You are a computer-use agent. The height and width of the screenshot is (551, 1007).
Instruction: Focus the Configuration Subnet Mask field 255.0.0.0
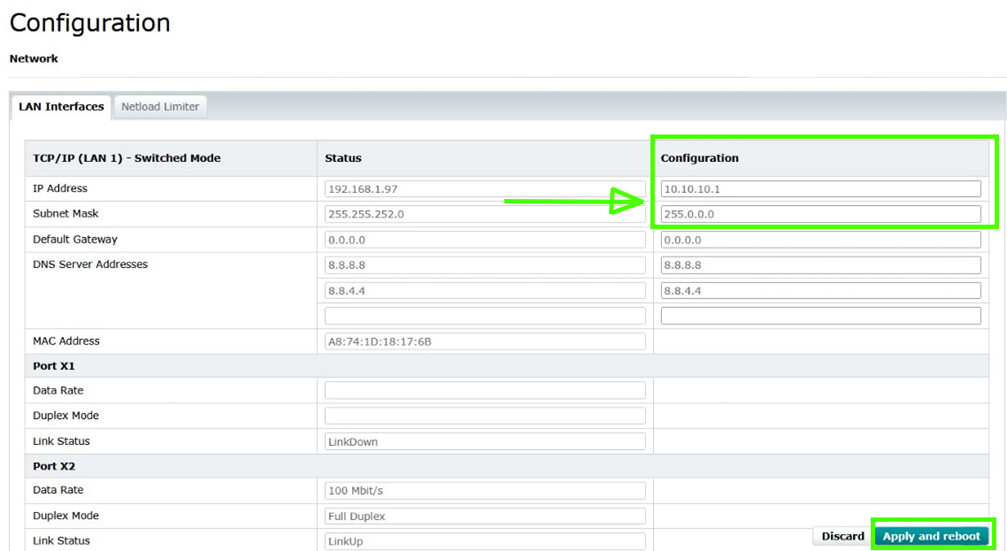tap(820, 214)
